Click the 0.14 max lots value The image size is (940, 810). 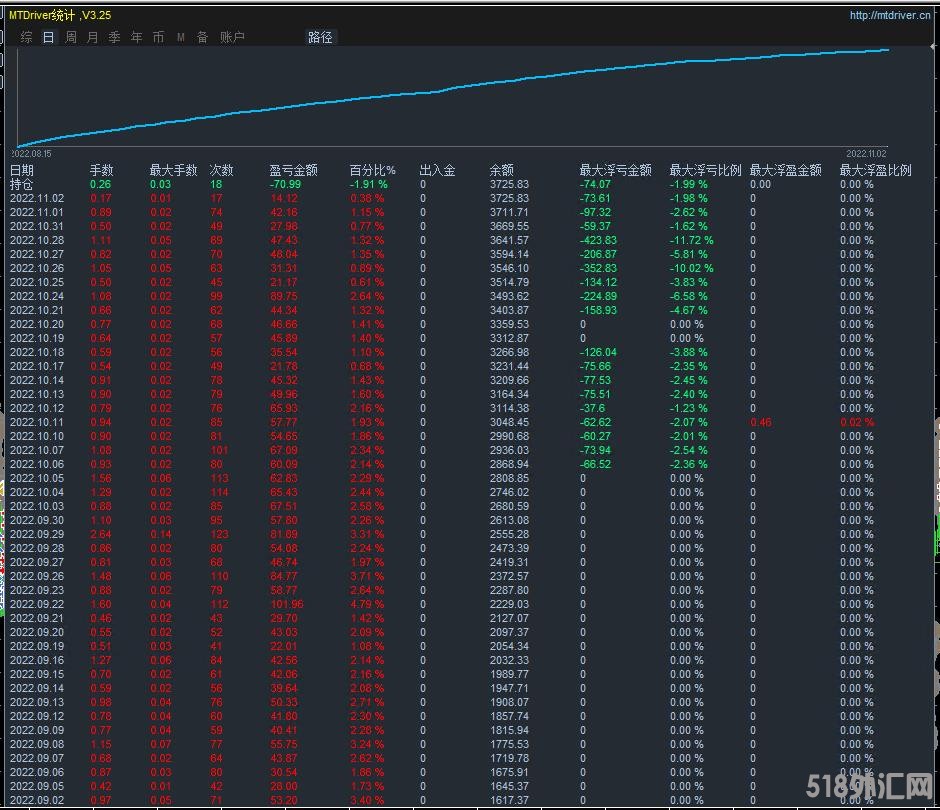[161, 534]
